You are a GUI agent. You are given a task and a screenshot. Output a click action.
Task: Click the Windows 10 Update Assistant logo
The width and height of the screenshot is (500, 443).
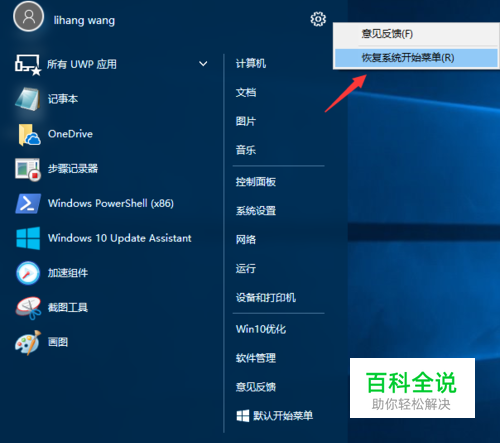click(x=28, y=238)
